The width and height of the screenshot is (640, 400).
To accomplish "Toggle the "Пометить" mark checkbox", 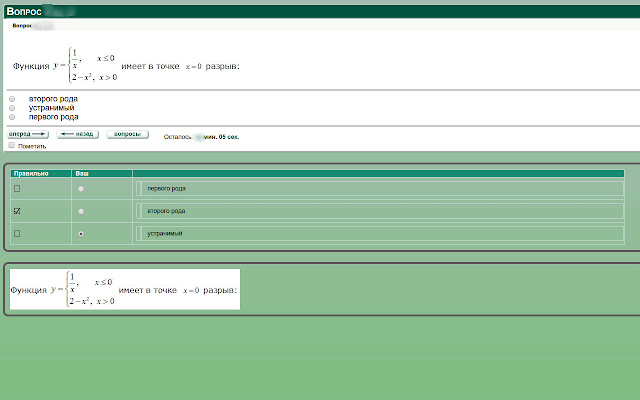I will 11,145.
